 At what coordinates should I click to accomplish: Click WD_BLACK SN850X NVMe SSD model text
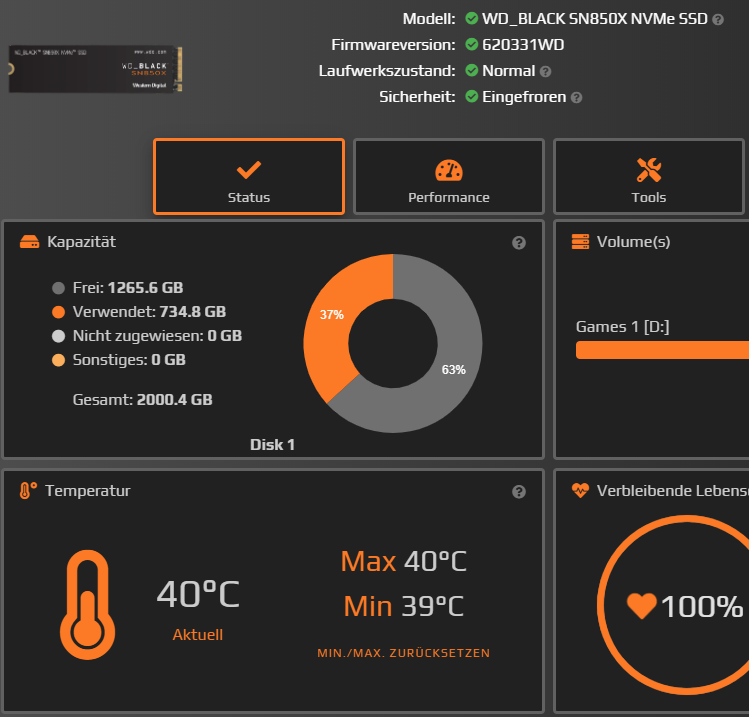(x=595, y=19)
